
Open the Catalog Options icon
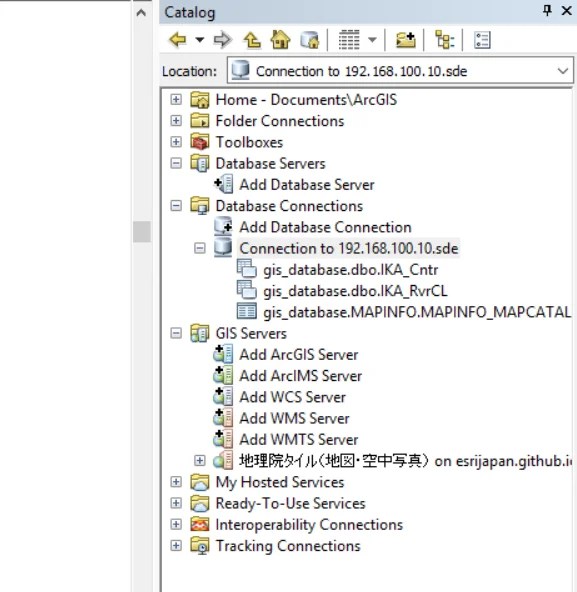click(x=482, y=40)
